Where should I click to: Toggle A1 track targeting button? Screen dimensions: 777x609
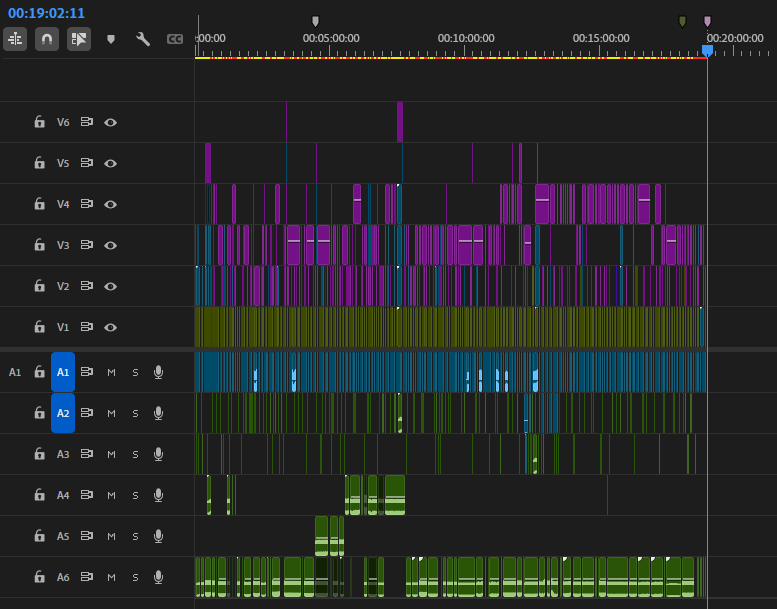63,372
